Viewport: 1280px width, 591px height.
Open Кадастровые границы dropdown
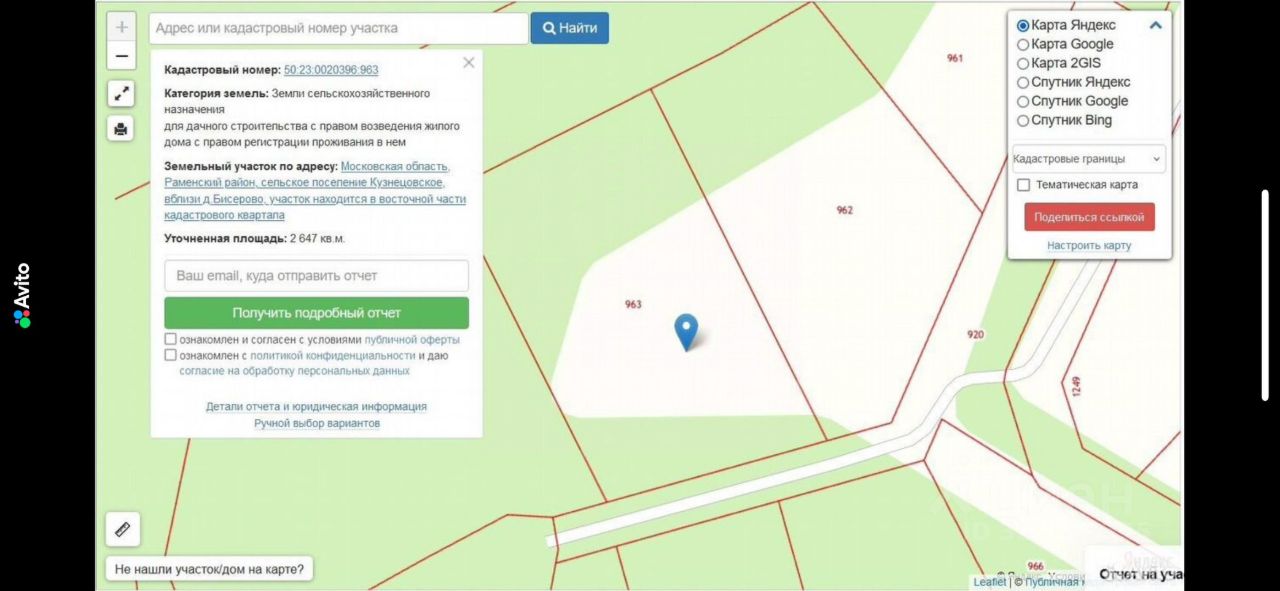[x=1088, y=158]
